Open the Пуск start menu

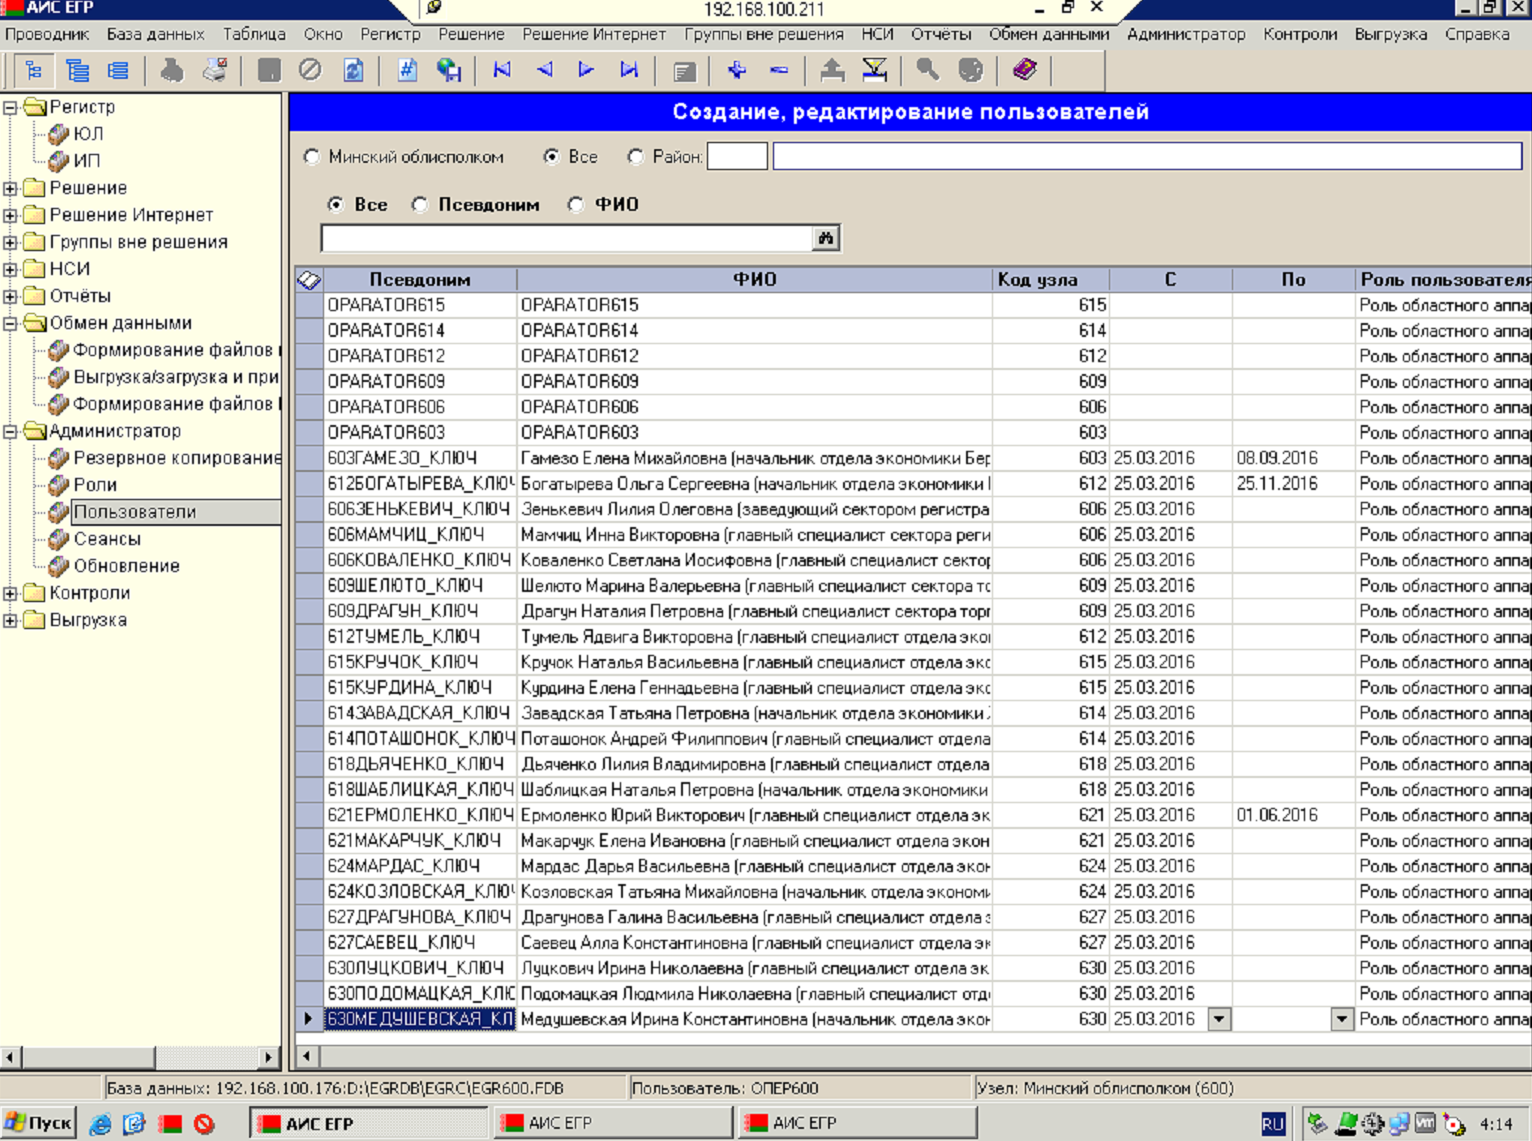coord(39,1123)
